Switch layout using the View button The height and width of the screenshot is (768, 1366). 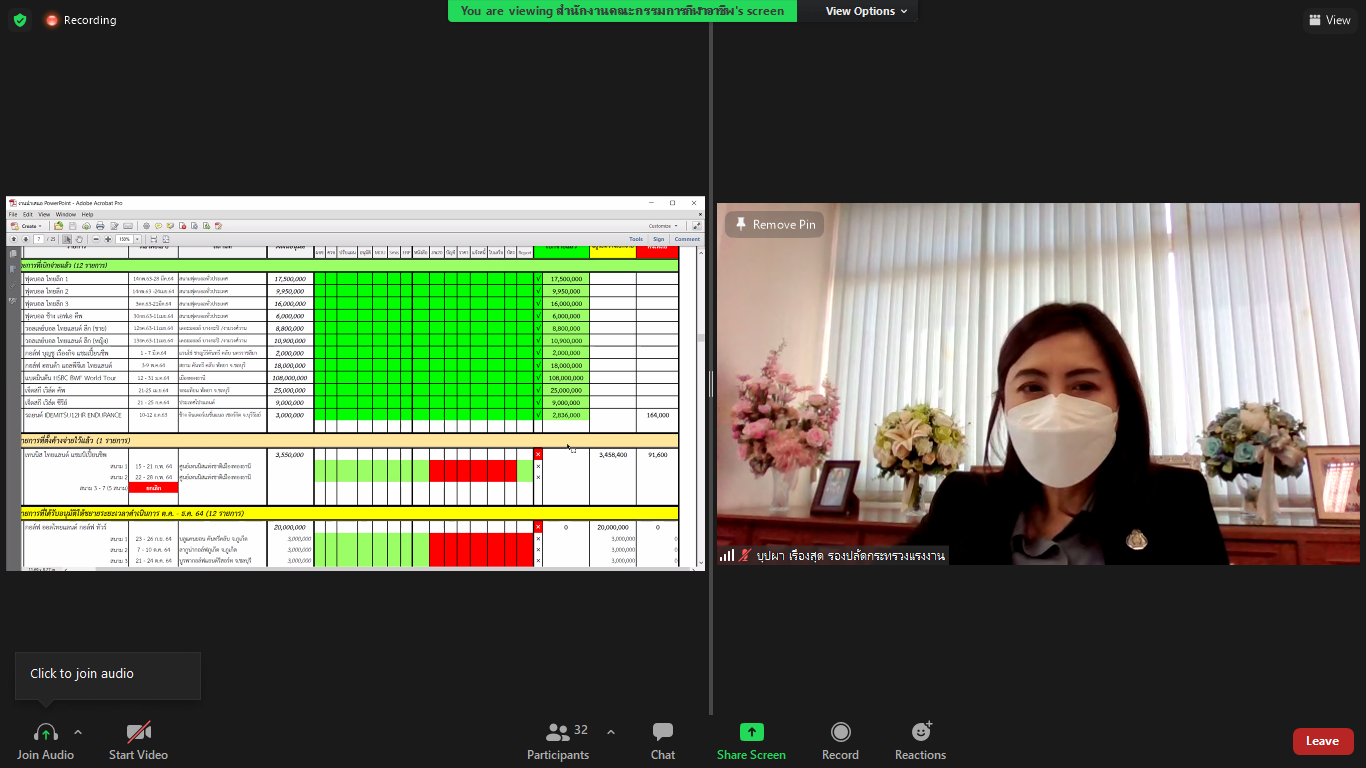pyautogui.click(x=1329, y=20)
